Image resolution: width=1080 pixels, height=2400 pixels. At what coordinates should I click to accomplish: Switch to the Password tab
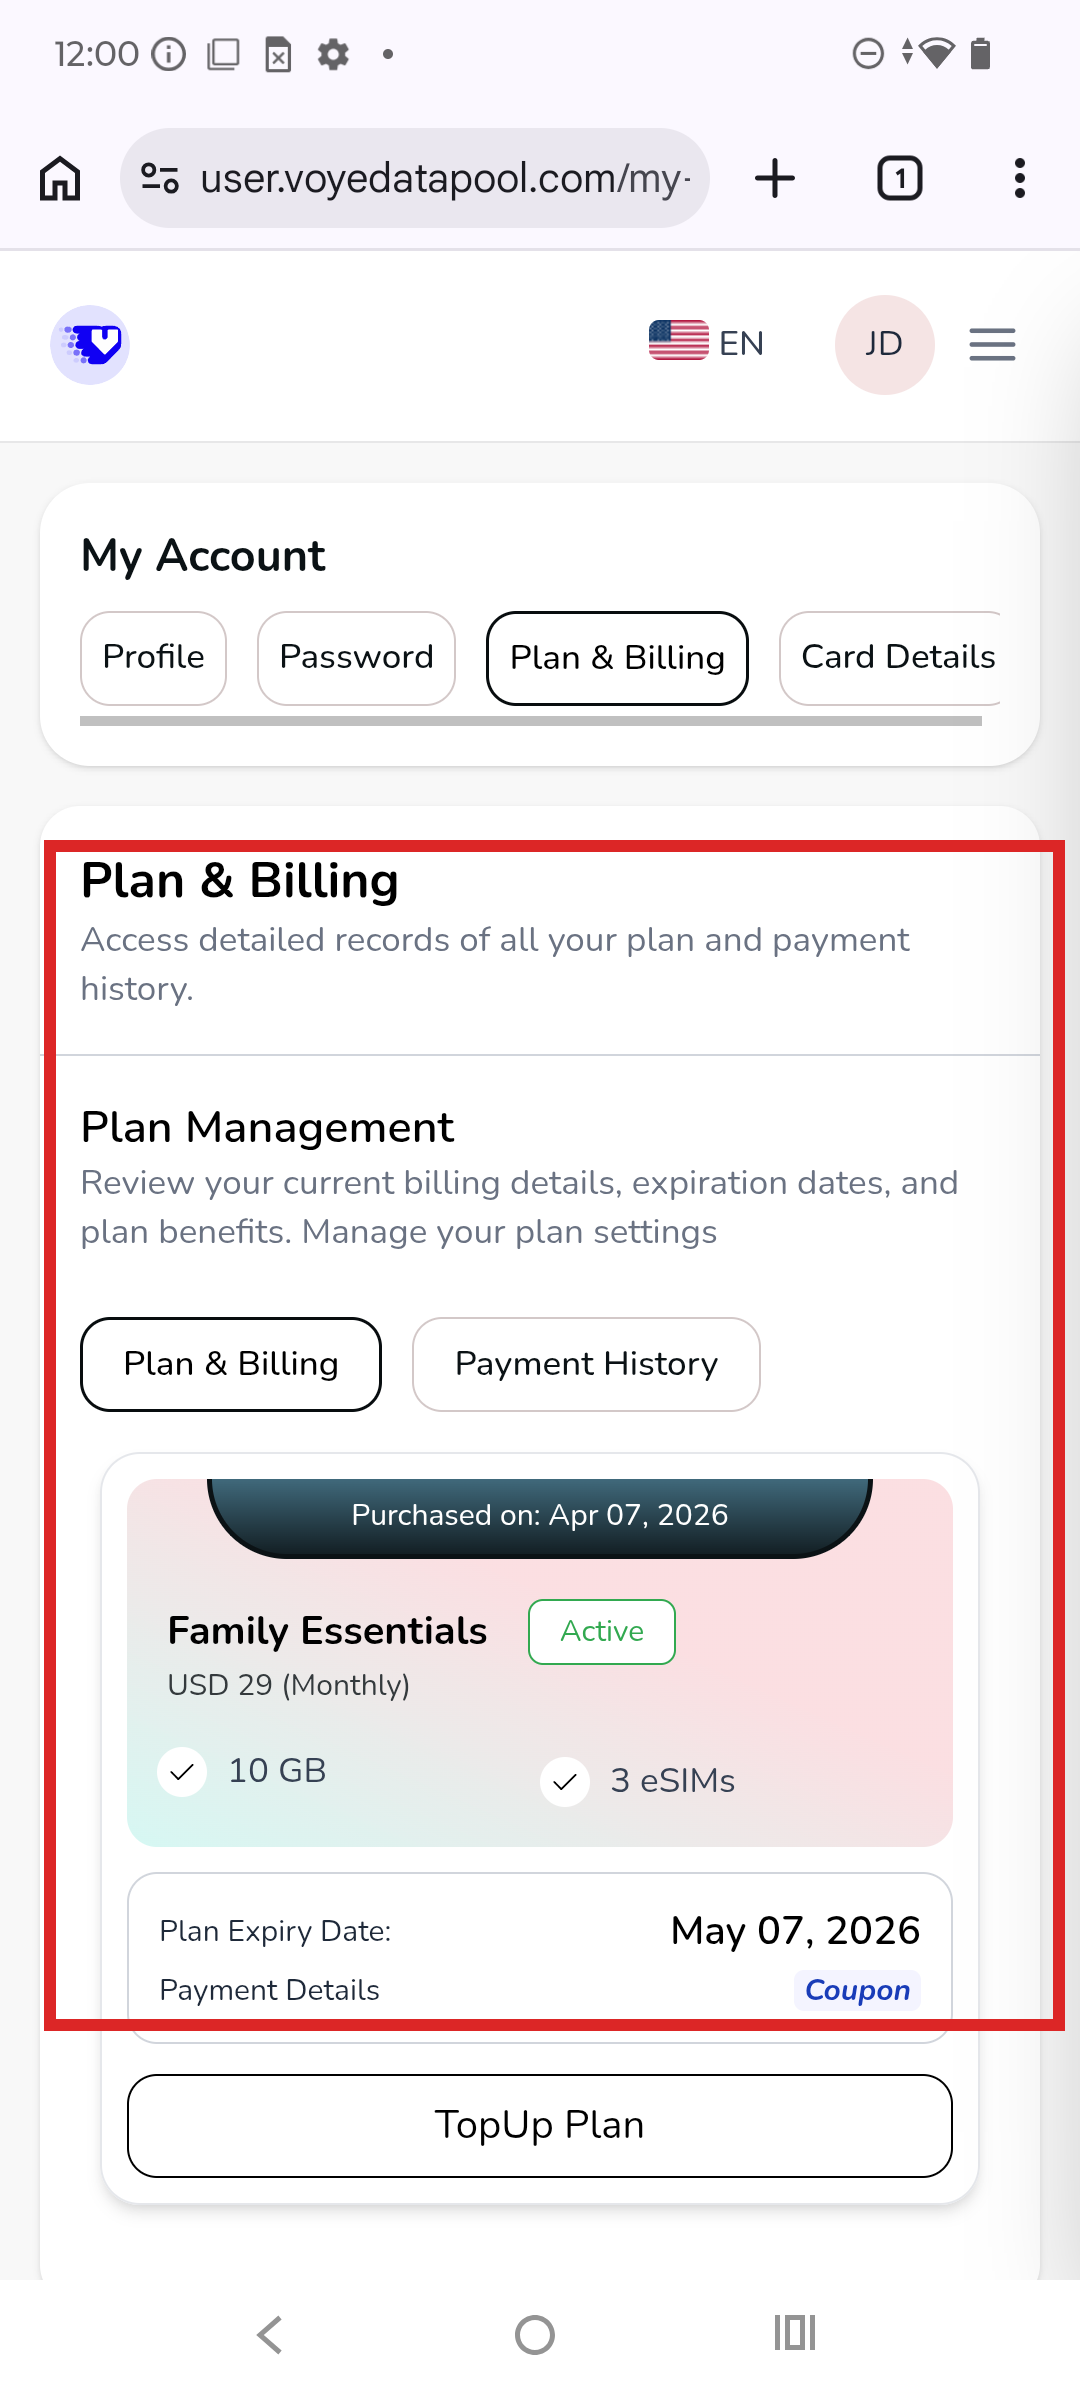[356, 658]
